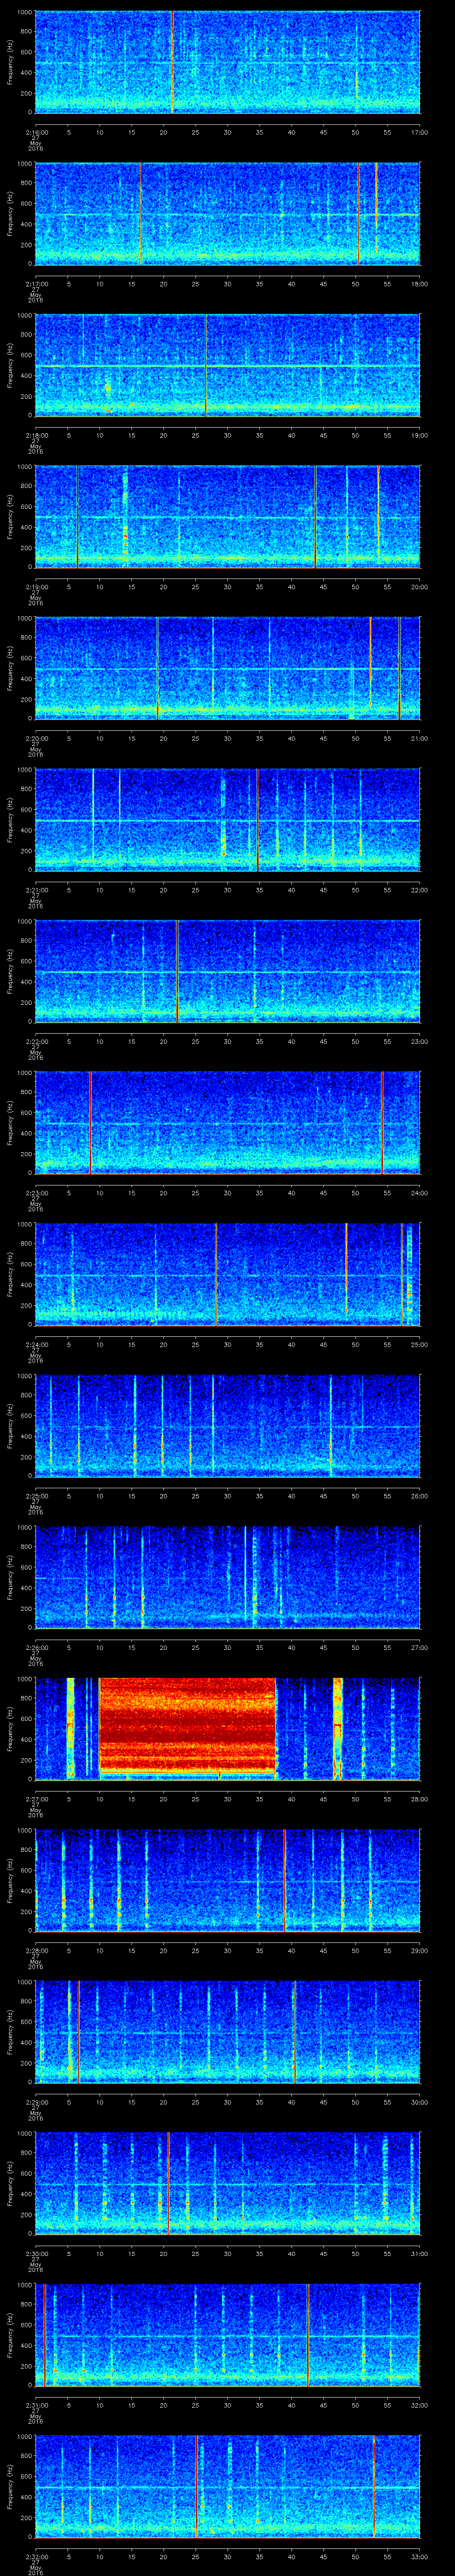This screenshot has width=455, height=2576.
Task: Select the spectrogram panel starting at 2:31:00
Action: click(x=227, y=2334)
